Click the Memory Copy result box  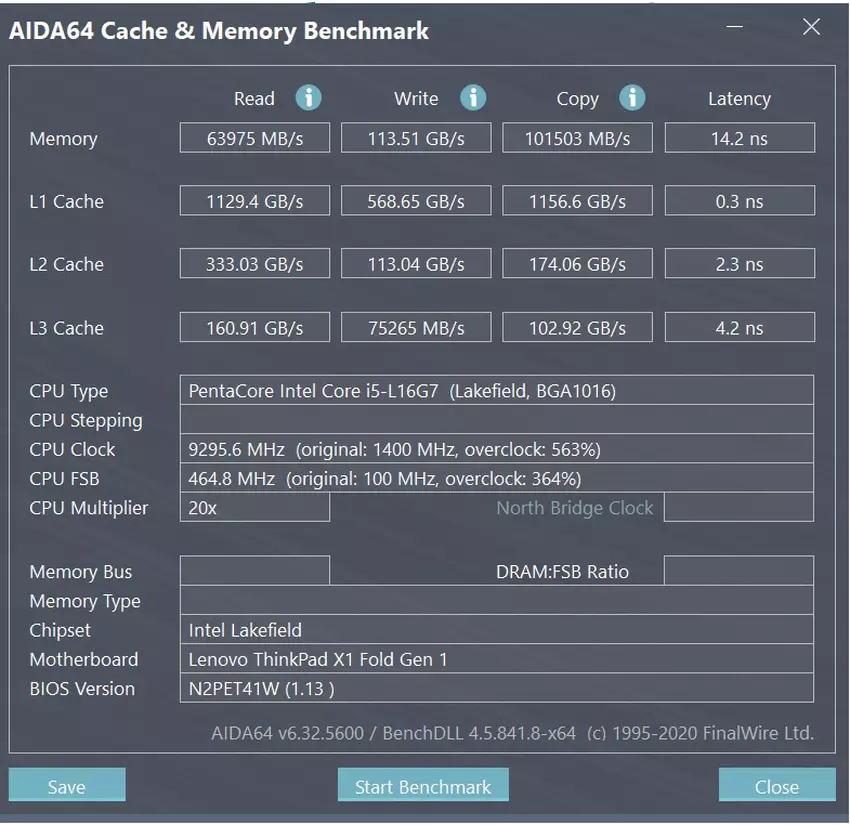[x=577, y=138]
